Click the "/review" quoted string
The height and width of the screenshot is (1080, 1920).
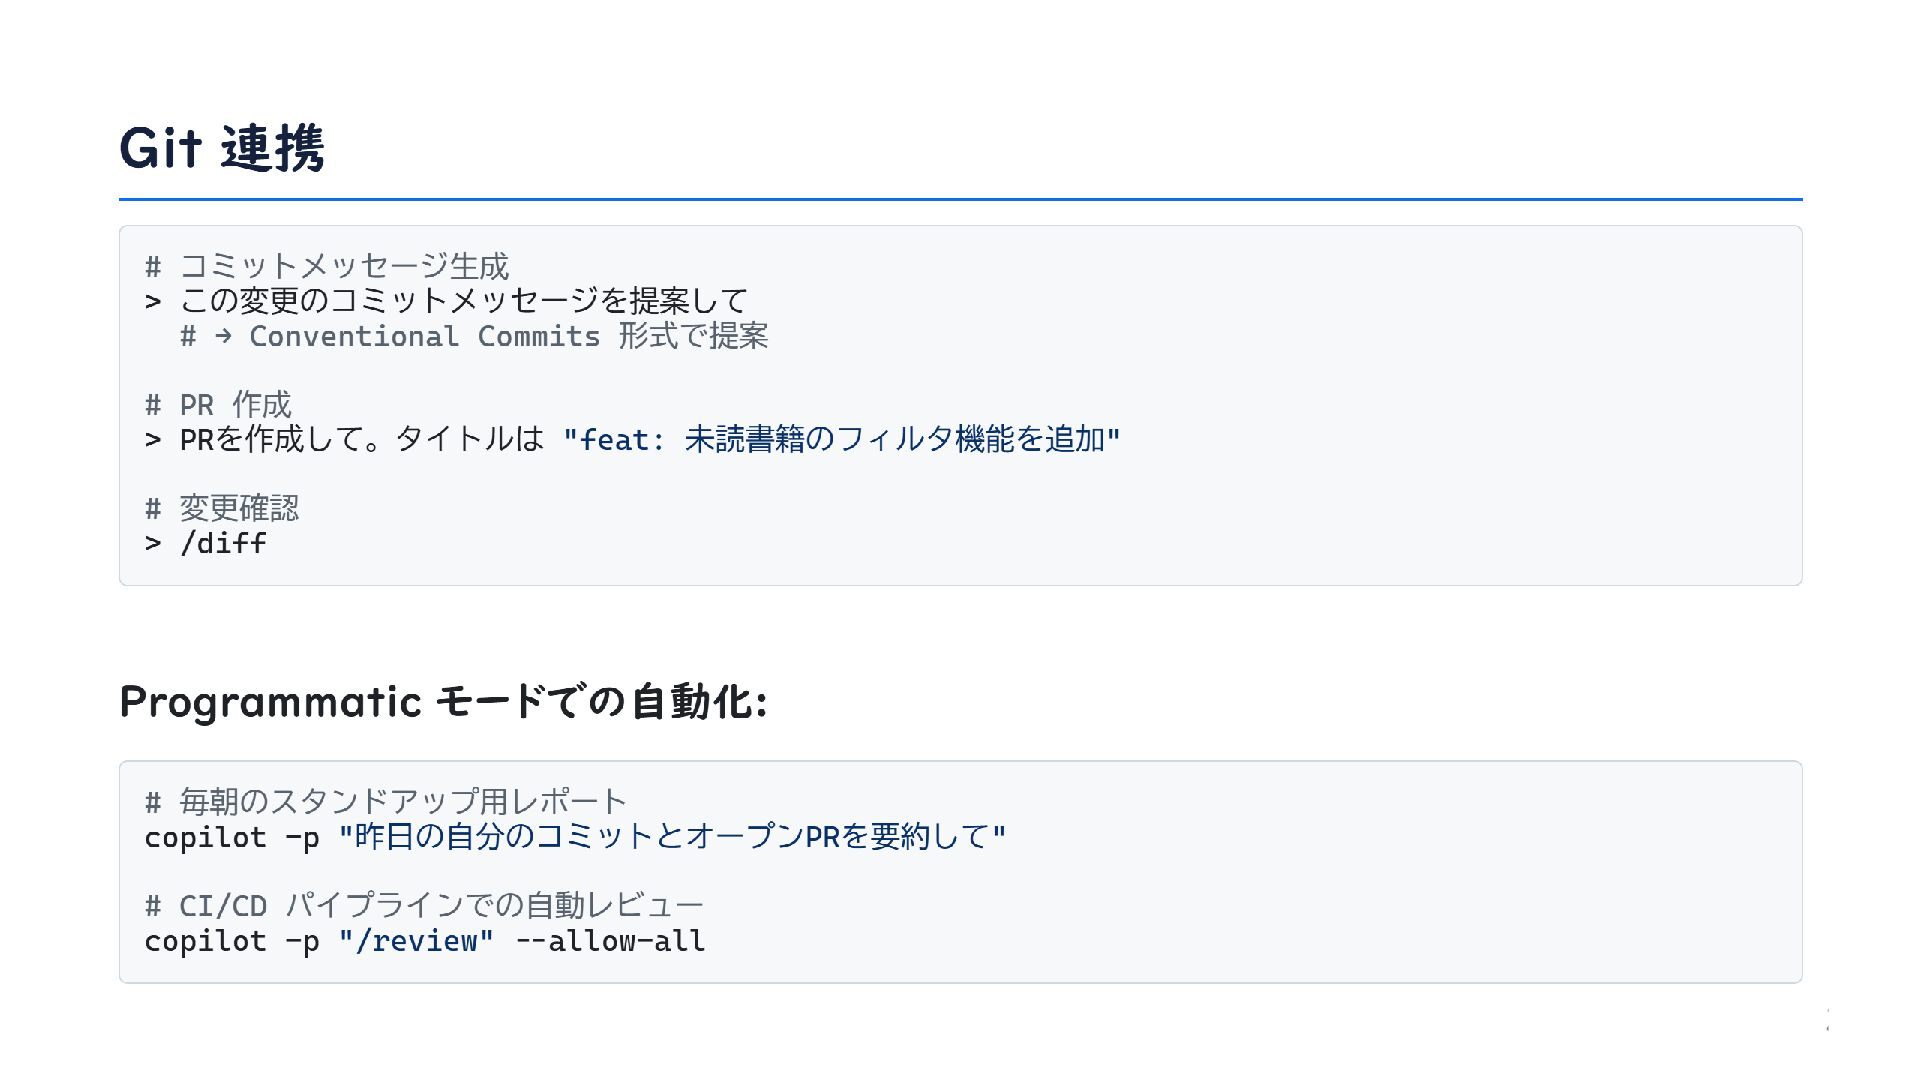(x=416, y=941)
